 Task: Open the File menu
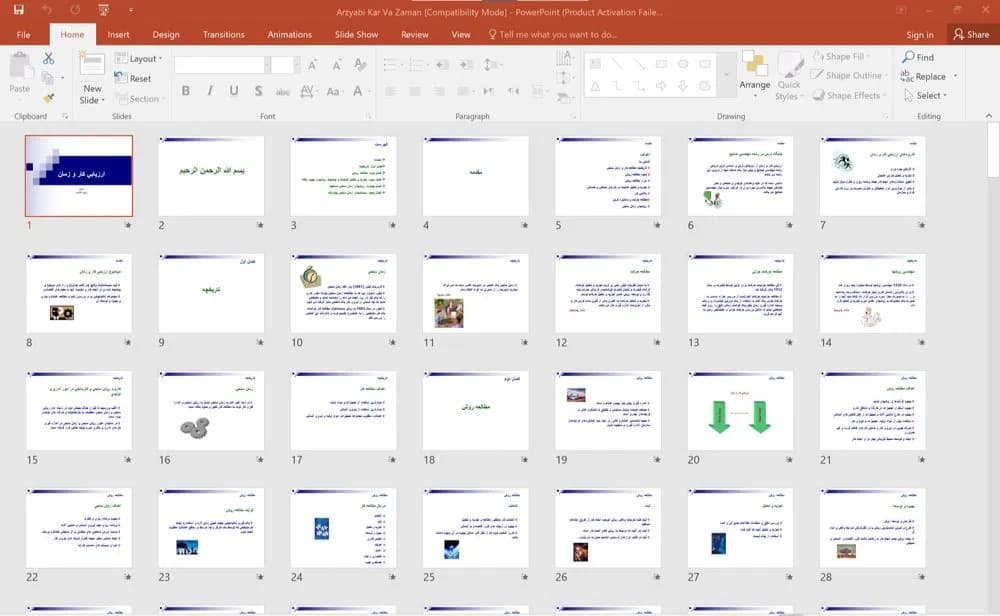coord(24,34)
